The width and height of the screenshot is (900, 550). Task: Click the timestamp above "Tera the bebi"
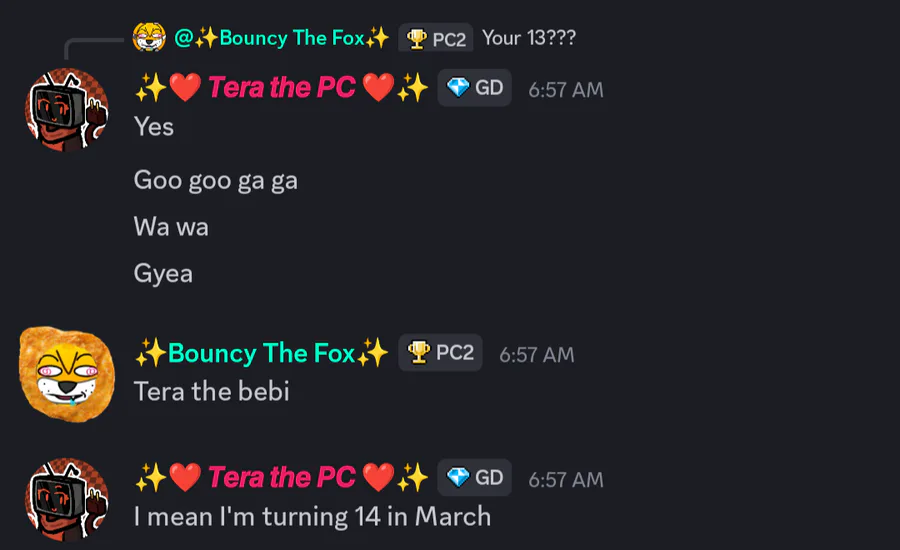coord(537,354)
